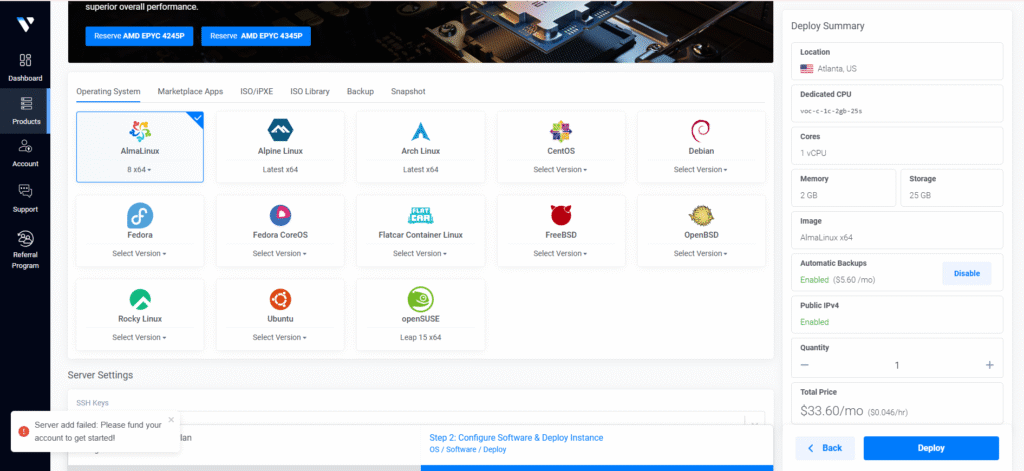Expand AlmaLinux 8 x64 version dropdown
The height and width of the screenshot is (471, 1024).
coord(140,169)
